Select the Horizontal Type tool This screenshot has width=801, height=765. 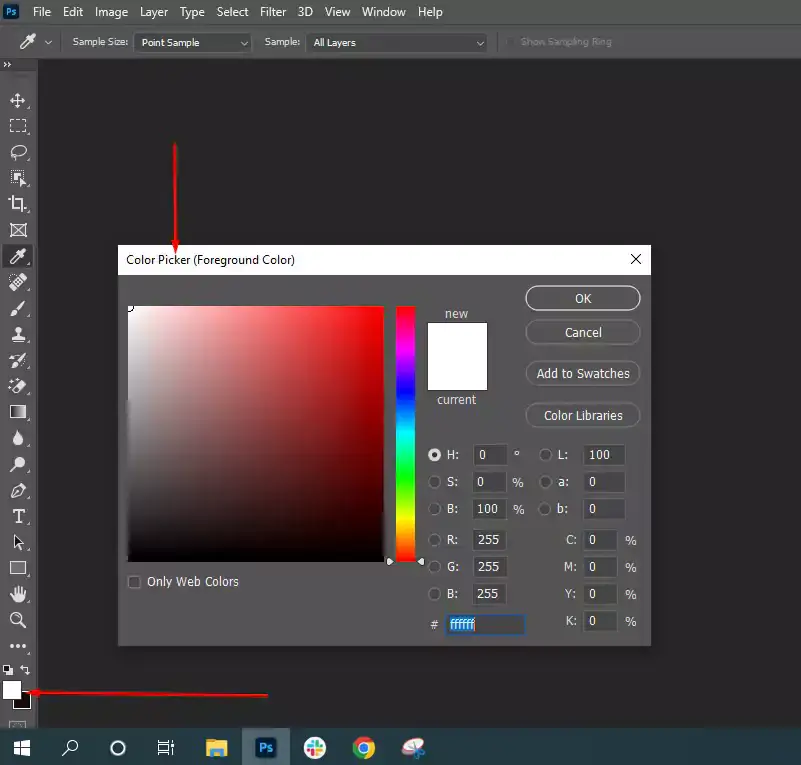(x=18, y=516)
